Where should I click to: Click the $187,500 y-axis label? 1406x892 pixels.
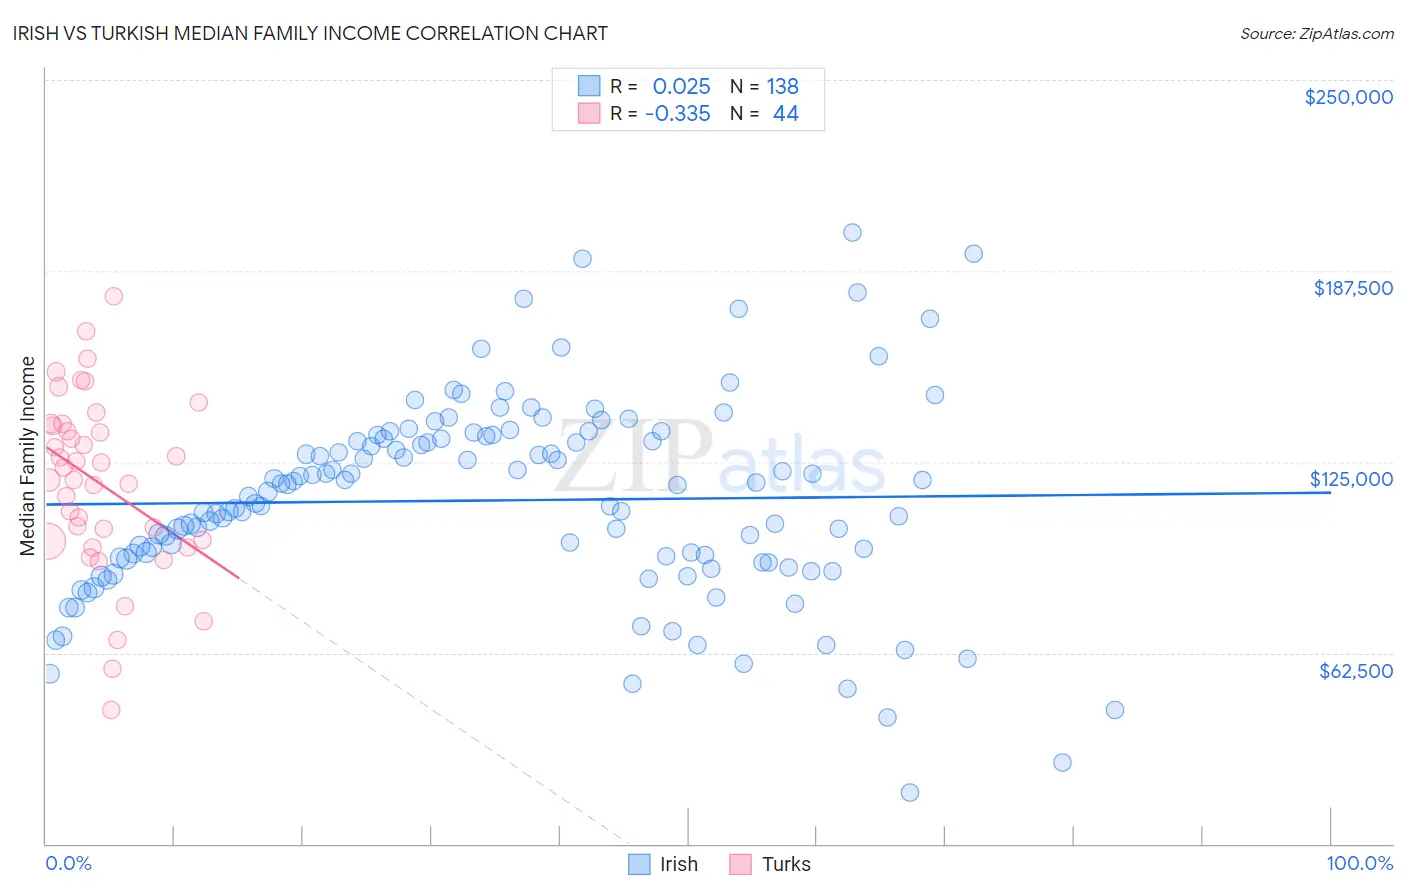pos(1353,288)
